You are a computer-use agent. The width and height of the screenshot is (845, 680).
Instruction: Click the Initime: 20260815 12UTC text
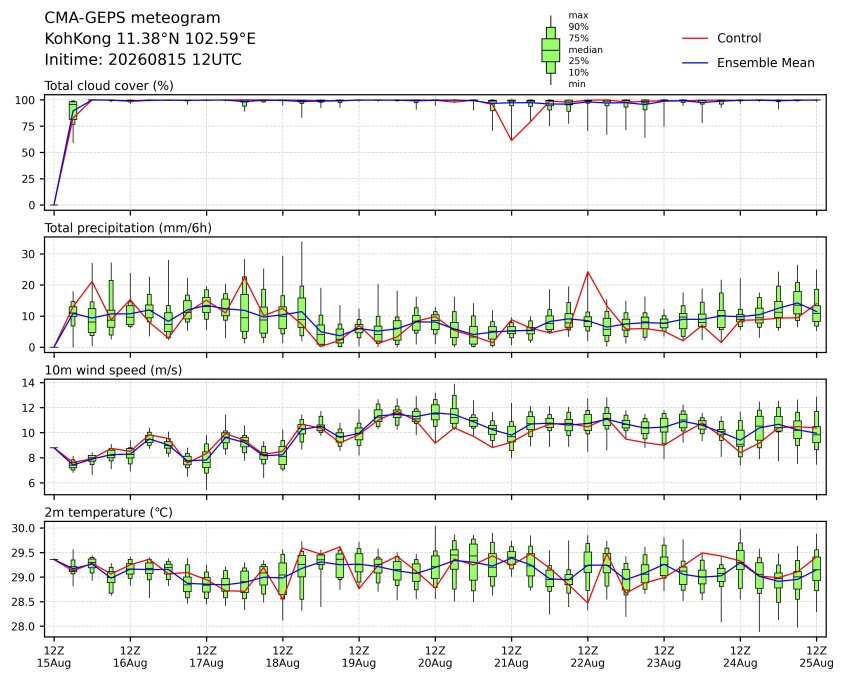tap(143, 59)
